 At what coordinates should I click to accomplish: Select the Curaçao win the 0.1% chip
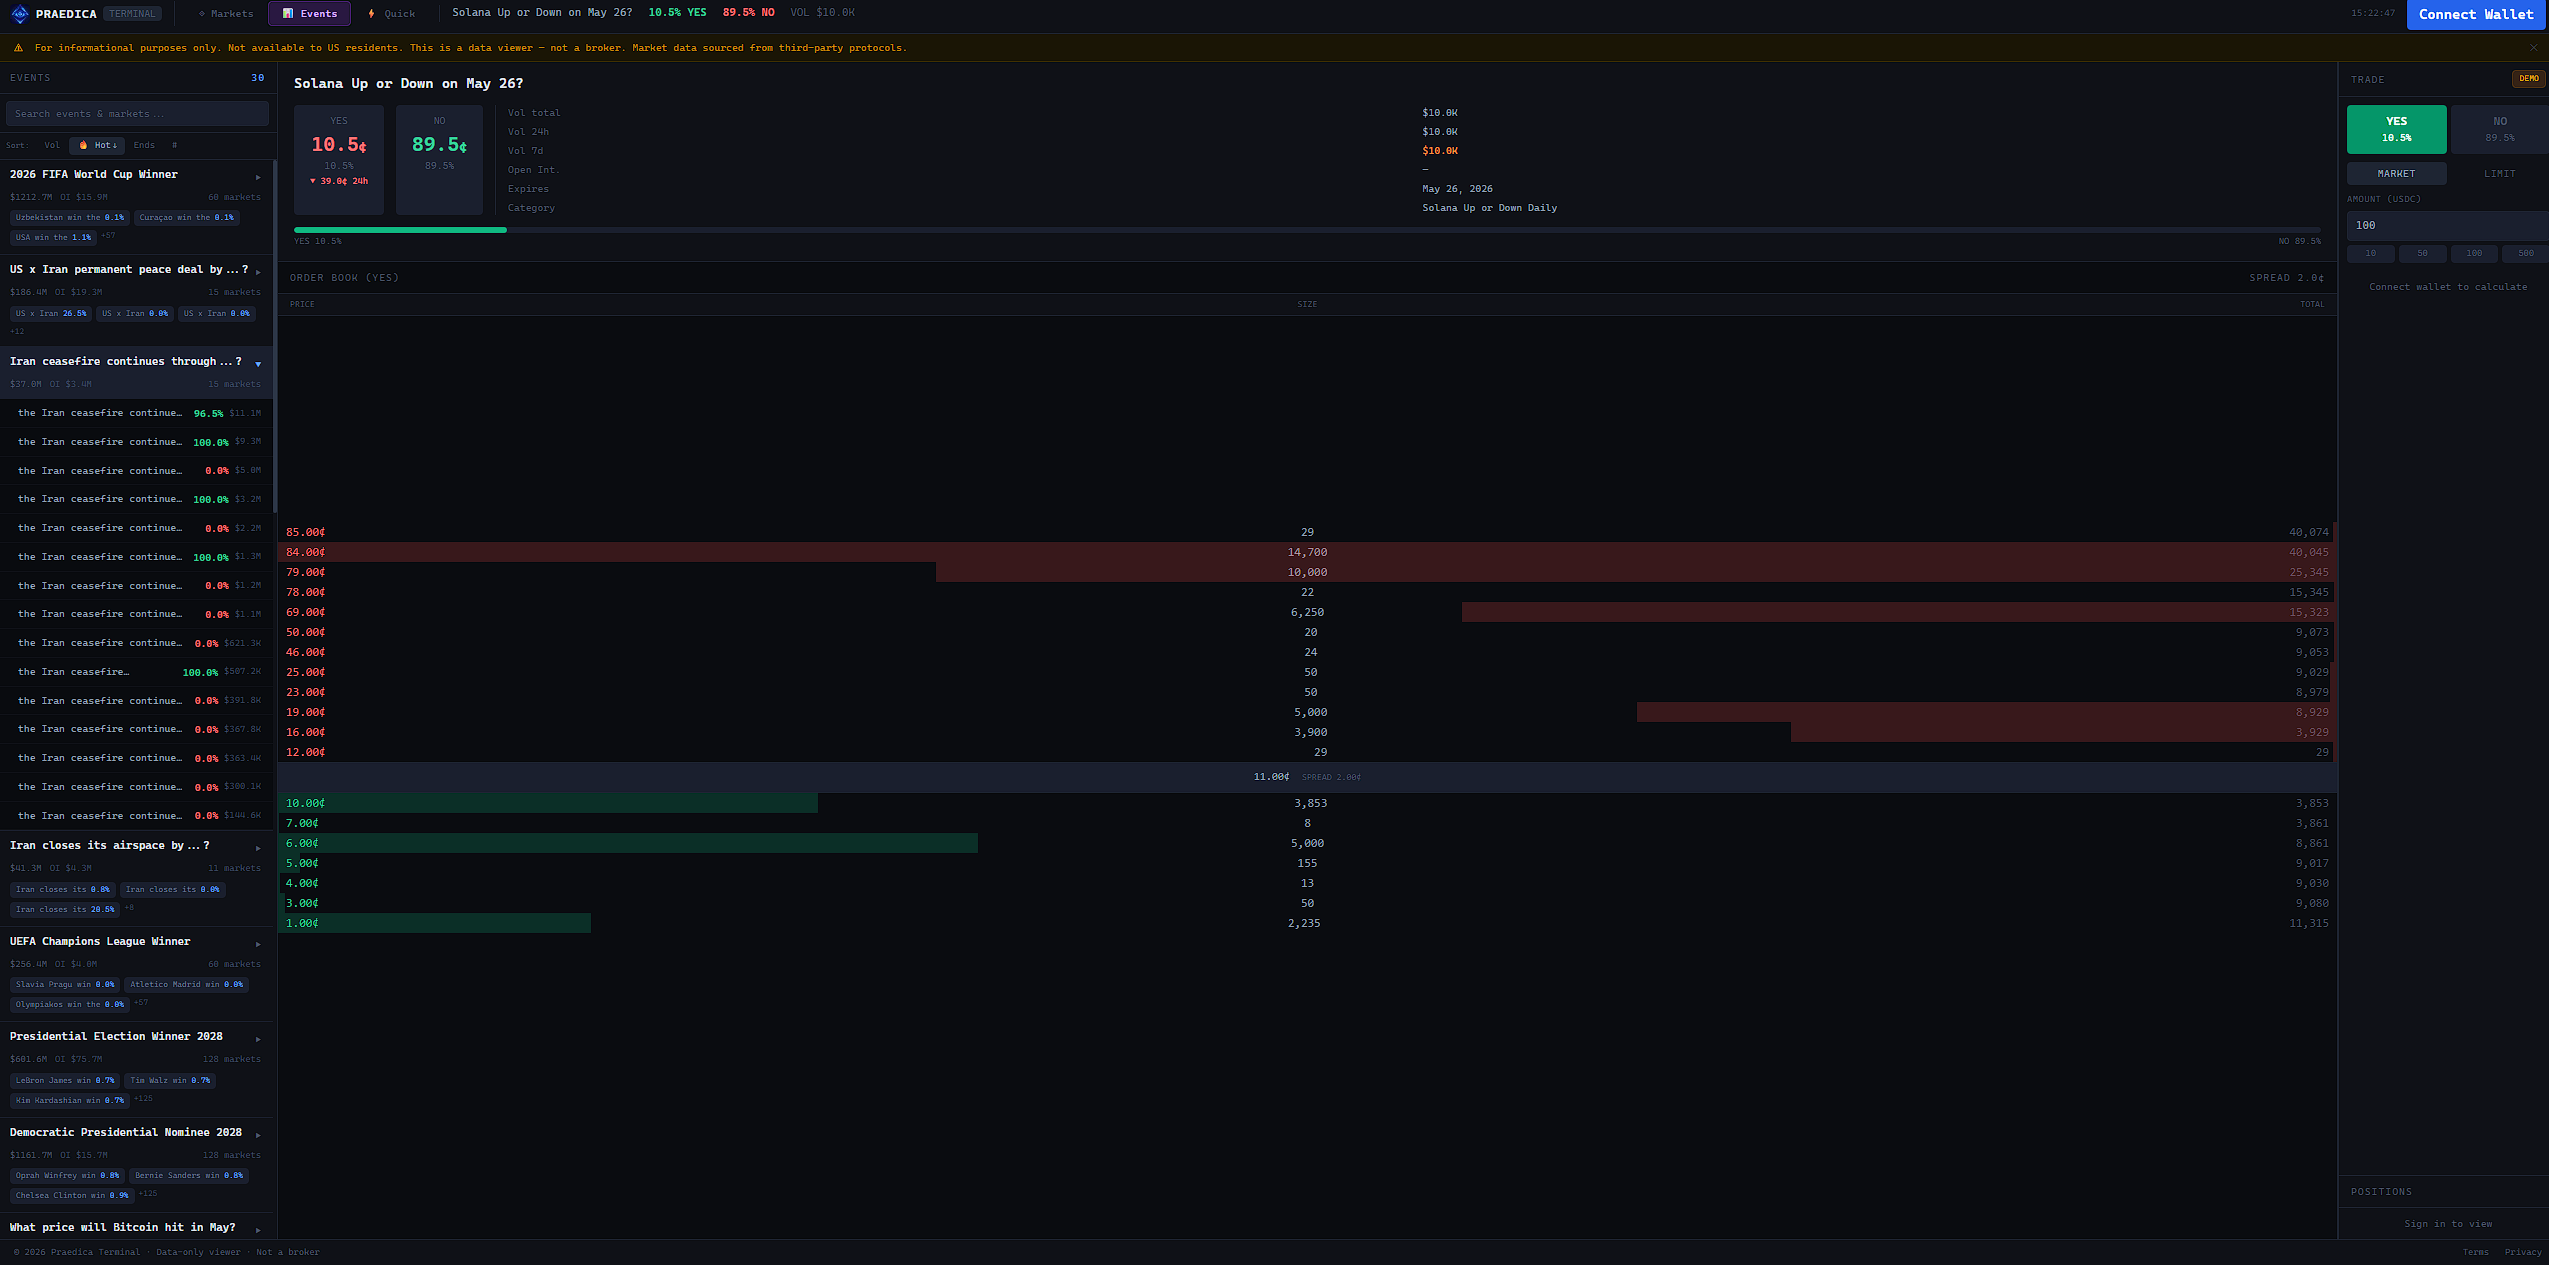point(186,218)
